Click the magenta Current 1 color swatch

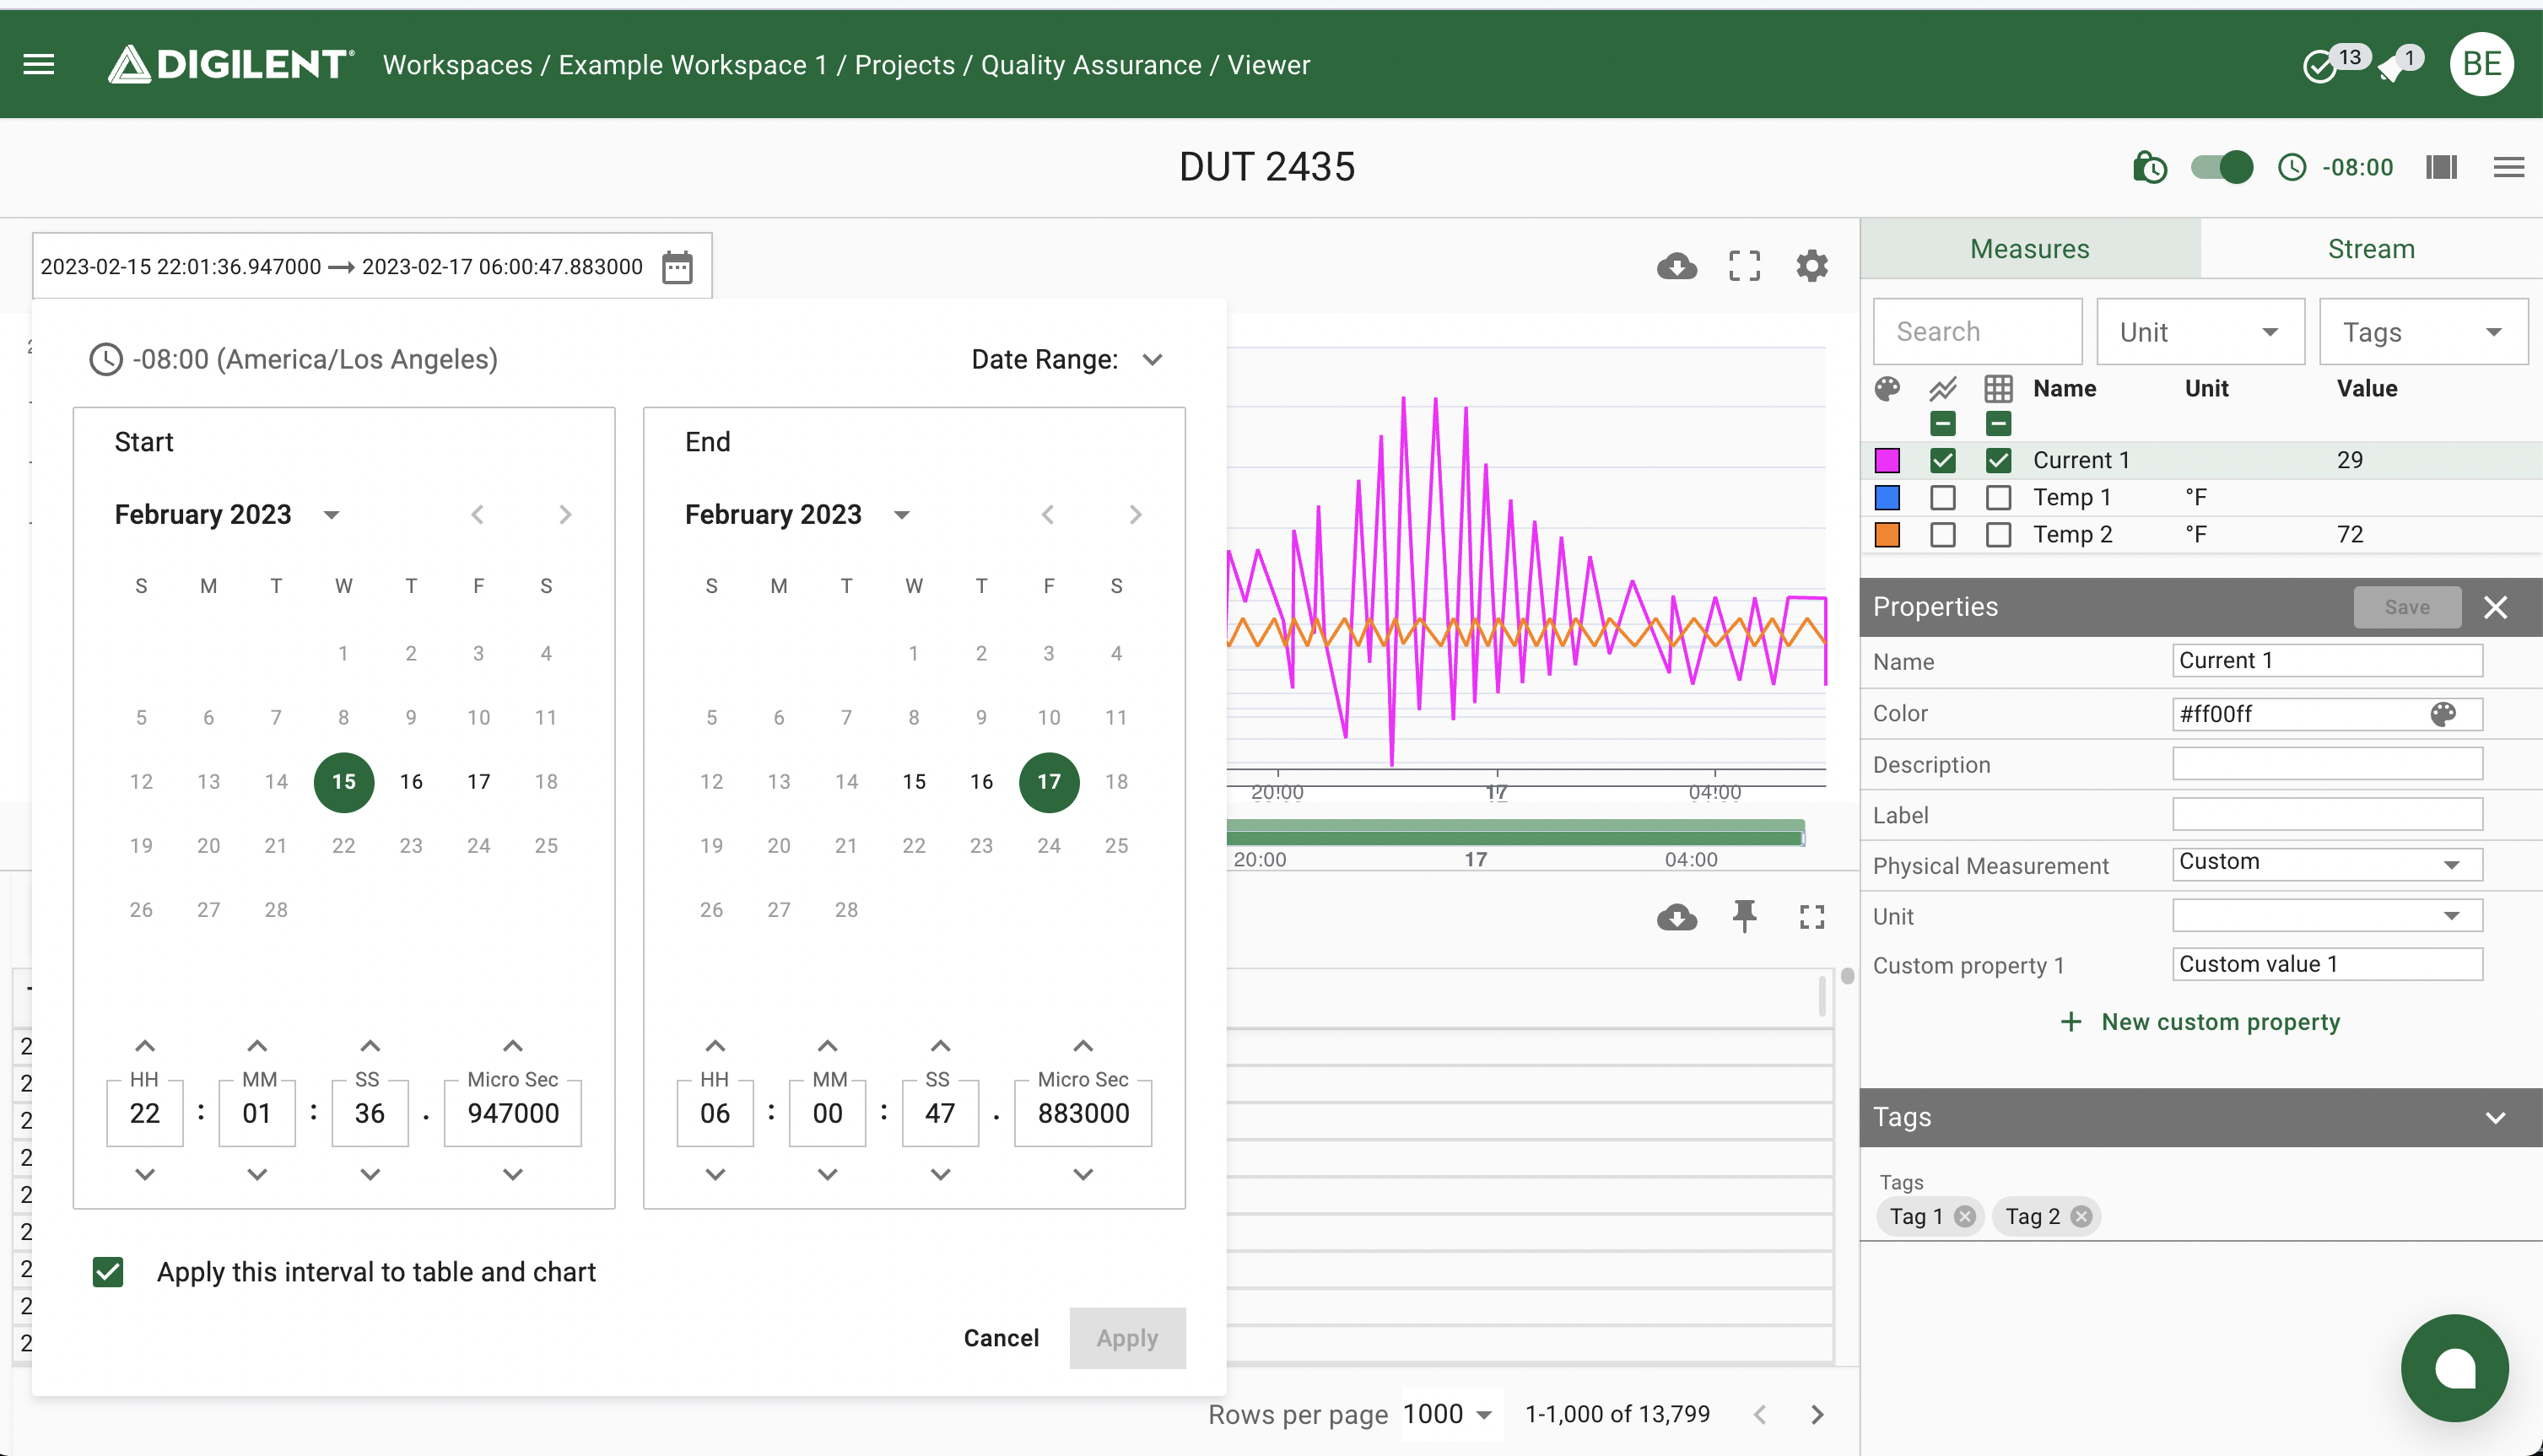pyautogui.click(x=1887, y=461)
